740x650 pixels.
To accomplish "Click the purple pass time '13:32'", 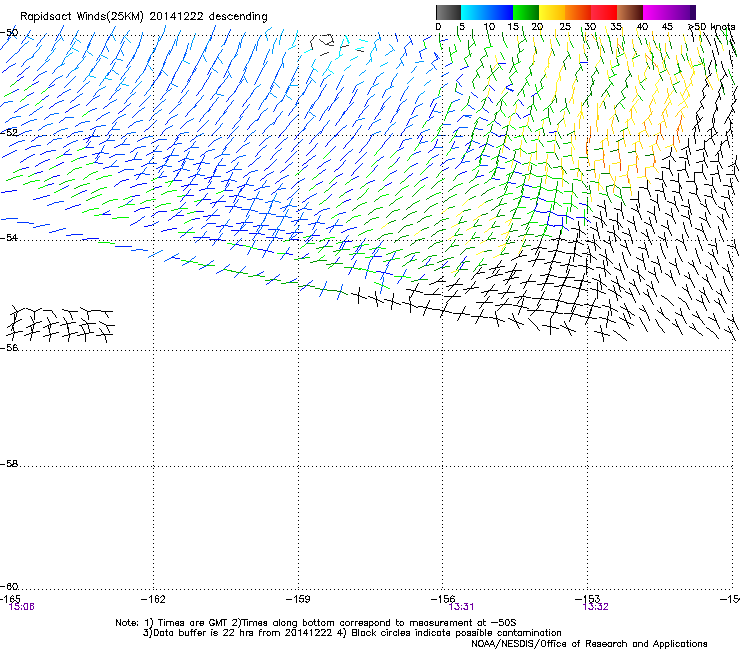I will pyautogui.click(x=595, y=607).
